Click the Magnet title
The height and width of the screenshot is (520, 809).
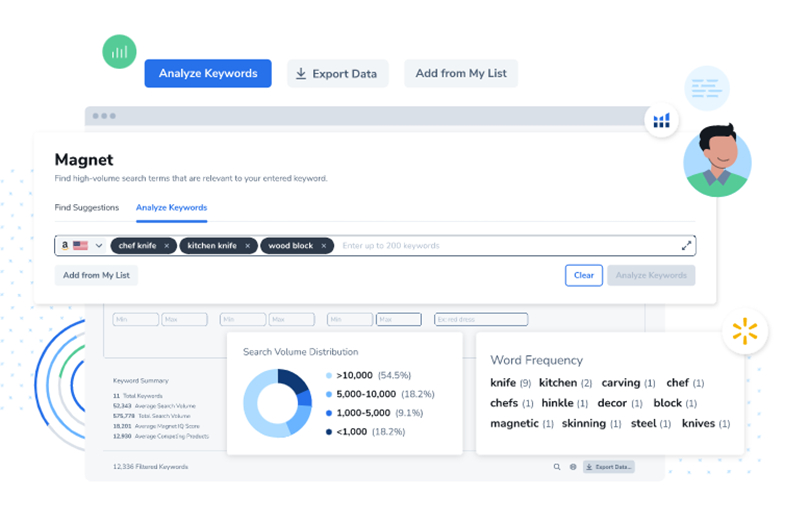pos(84,160)
